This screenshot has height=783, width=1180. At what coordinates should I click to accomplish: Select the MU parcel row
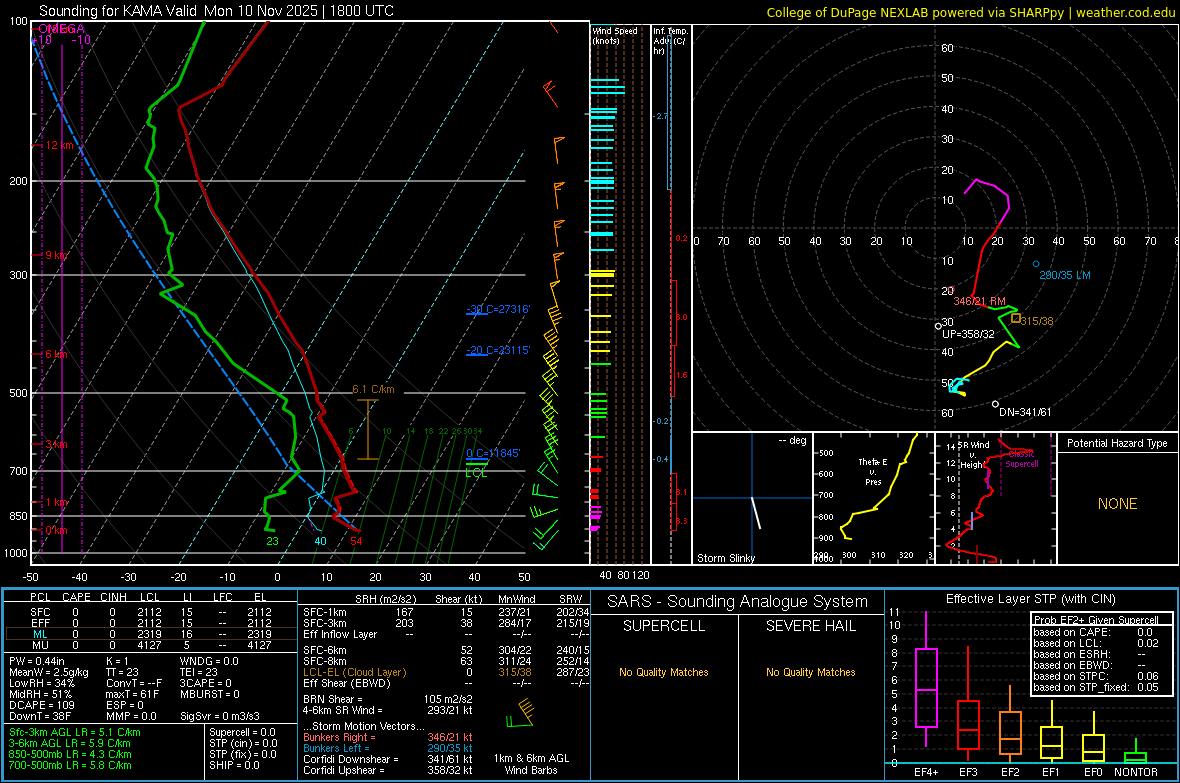coord(151,645)
